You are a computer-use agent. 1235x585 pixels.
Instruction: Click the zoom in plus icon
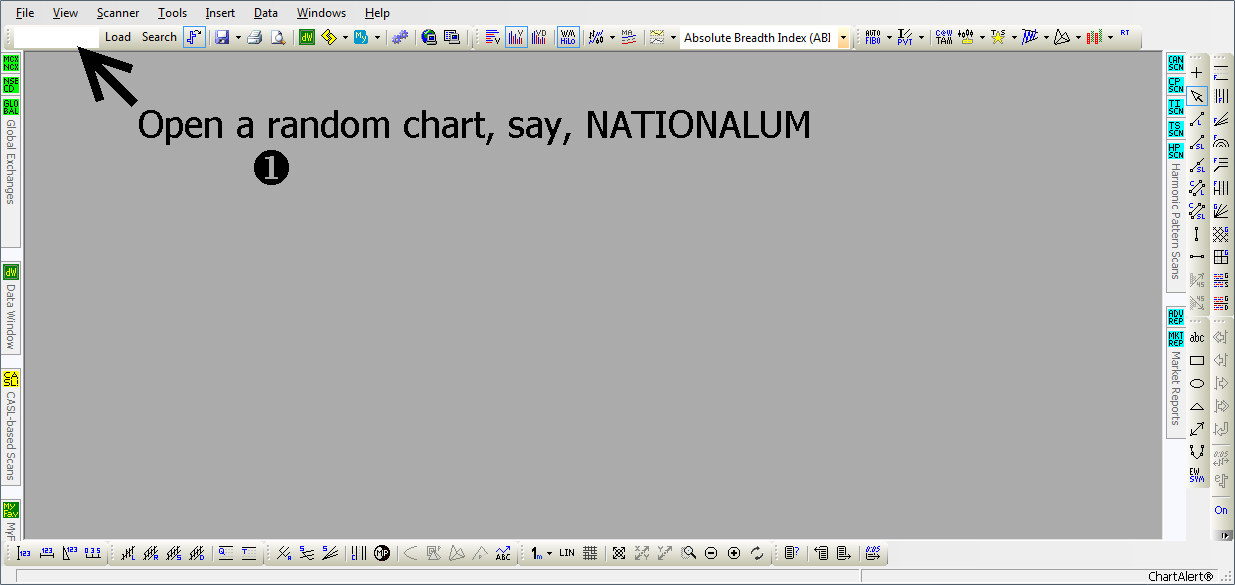pos(734,553)
